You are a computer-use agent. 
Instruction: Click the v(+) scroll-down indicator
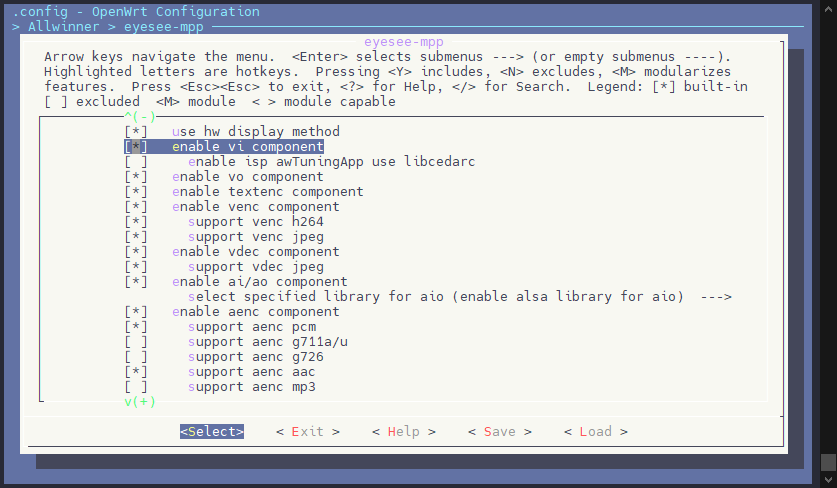pos(140,402)
